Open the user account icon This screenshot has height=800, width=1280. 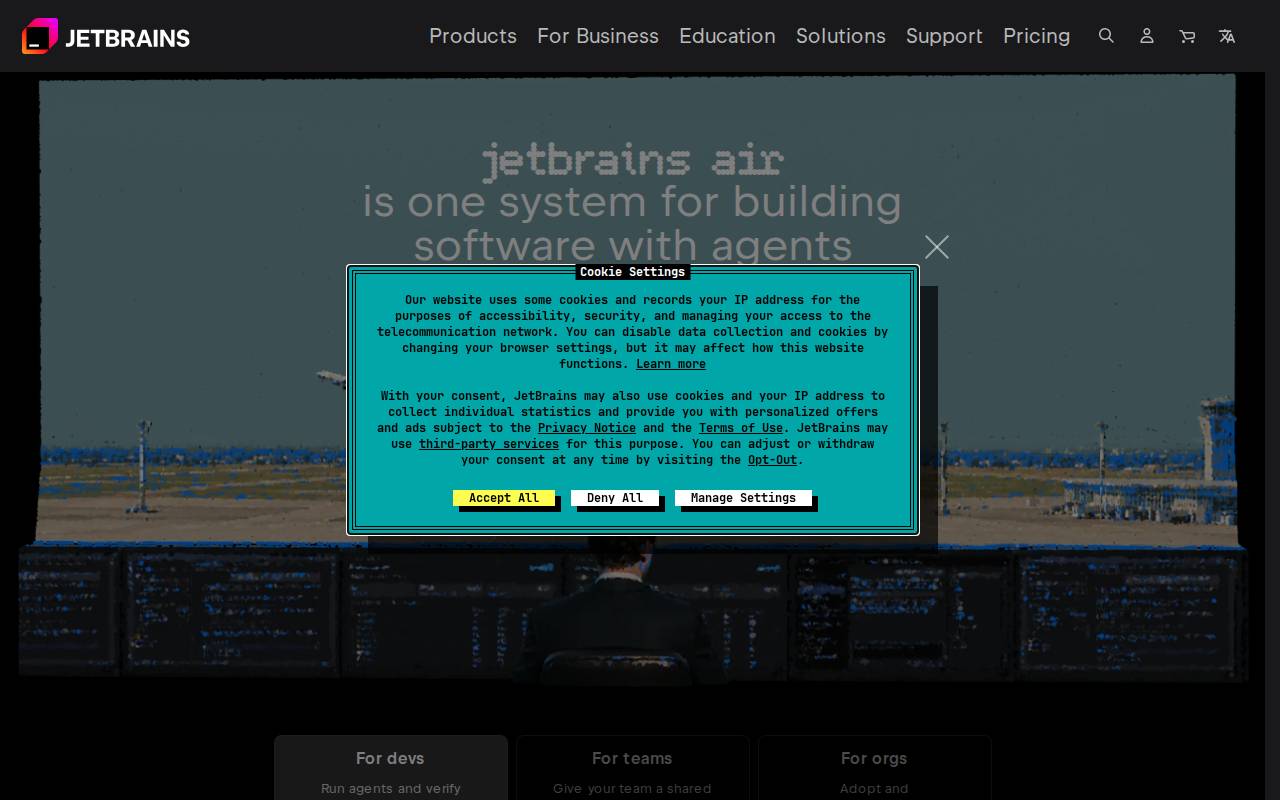point(1147,36)
